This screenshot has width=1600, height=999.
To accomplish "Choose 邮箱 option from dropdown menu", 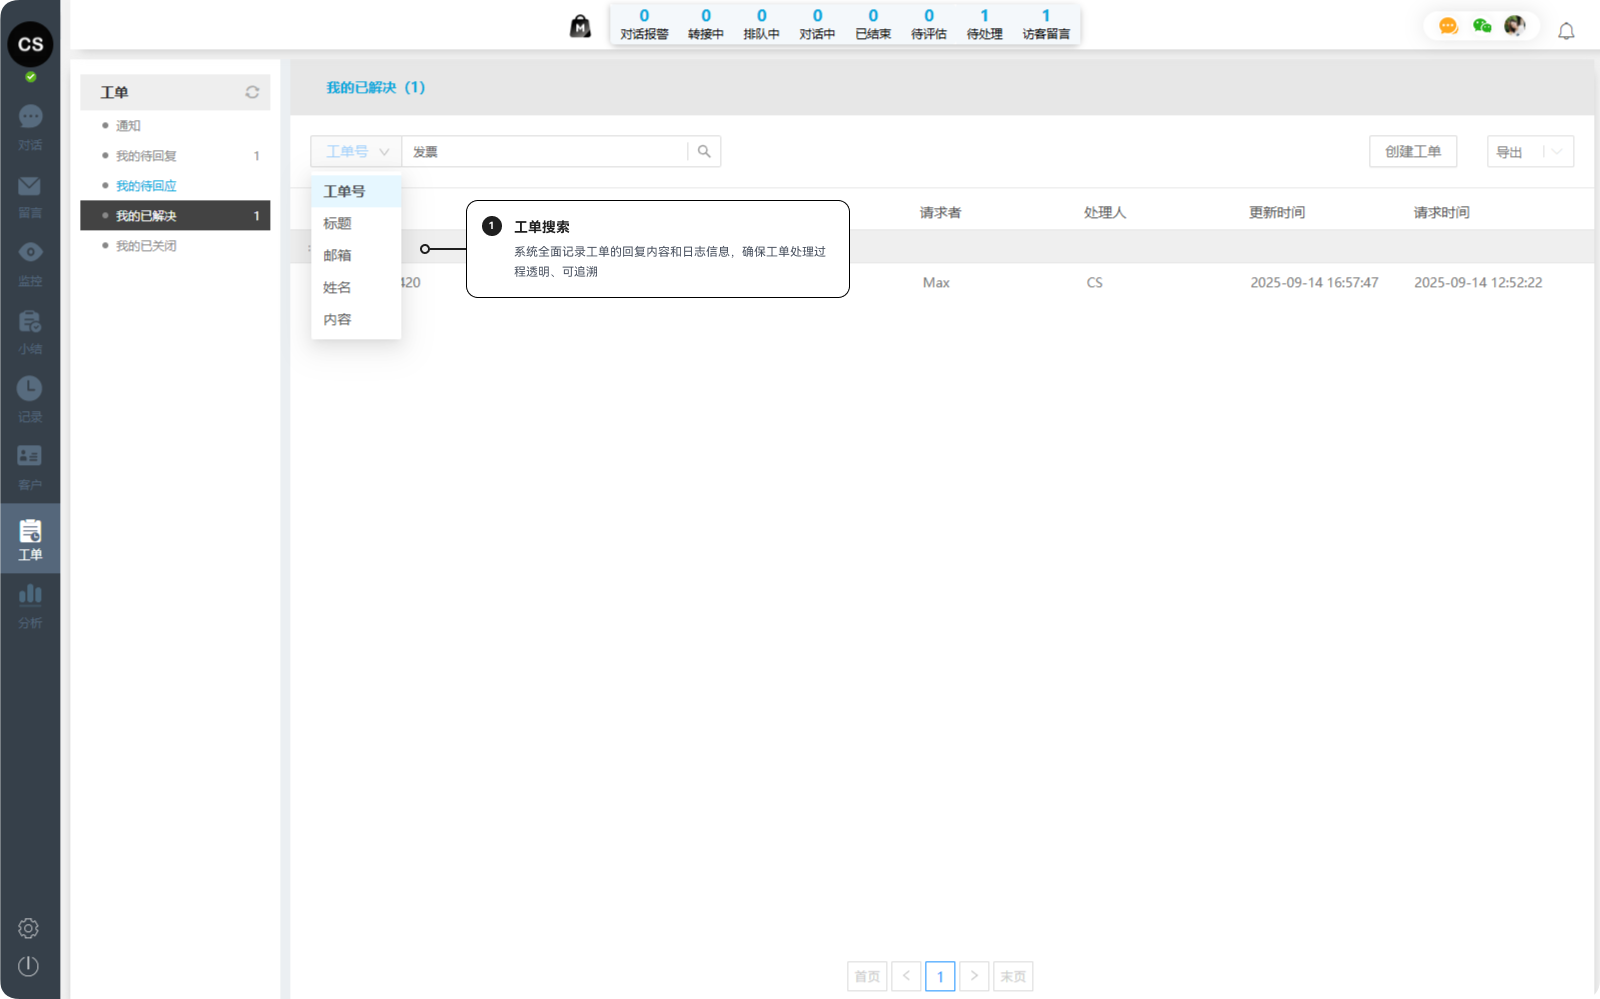I will [338, 256].
